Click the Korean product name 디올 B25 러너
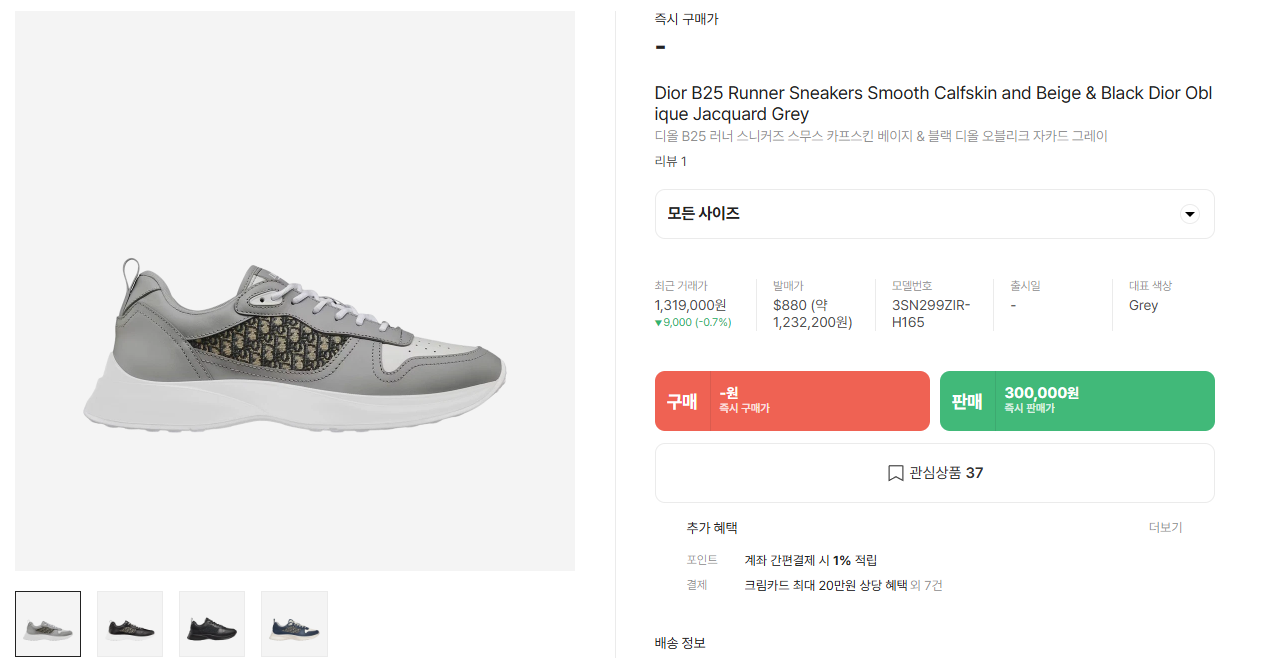1262x658 pixels. pos(881,136)
